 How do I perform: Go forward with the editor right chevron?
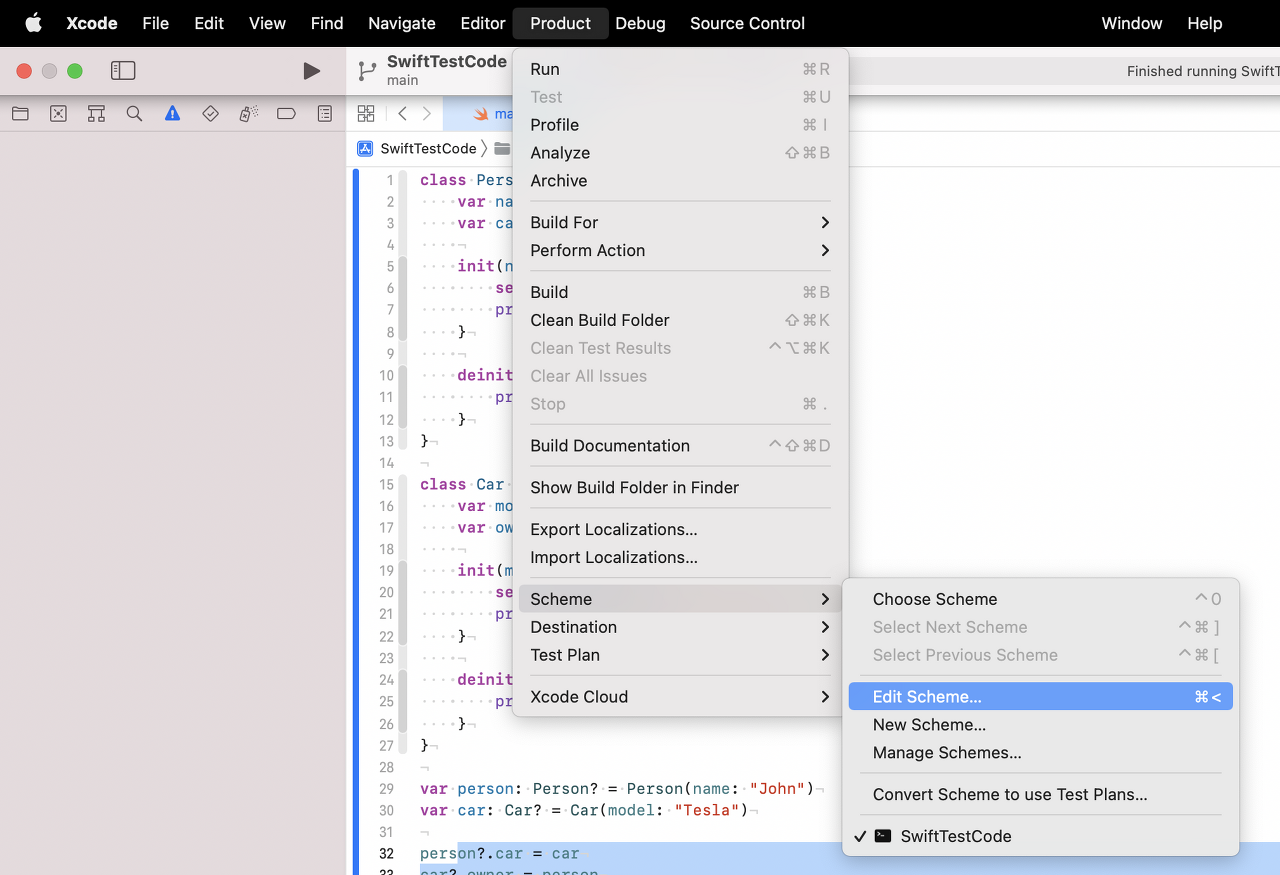pos(427,114)
